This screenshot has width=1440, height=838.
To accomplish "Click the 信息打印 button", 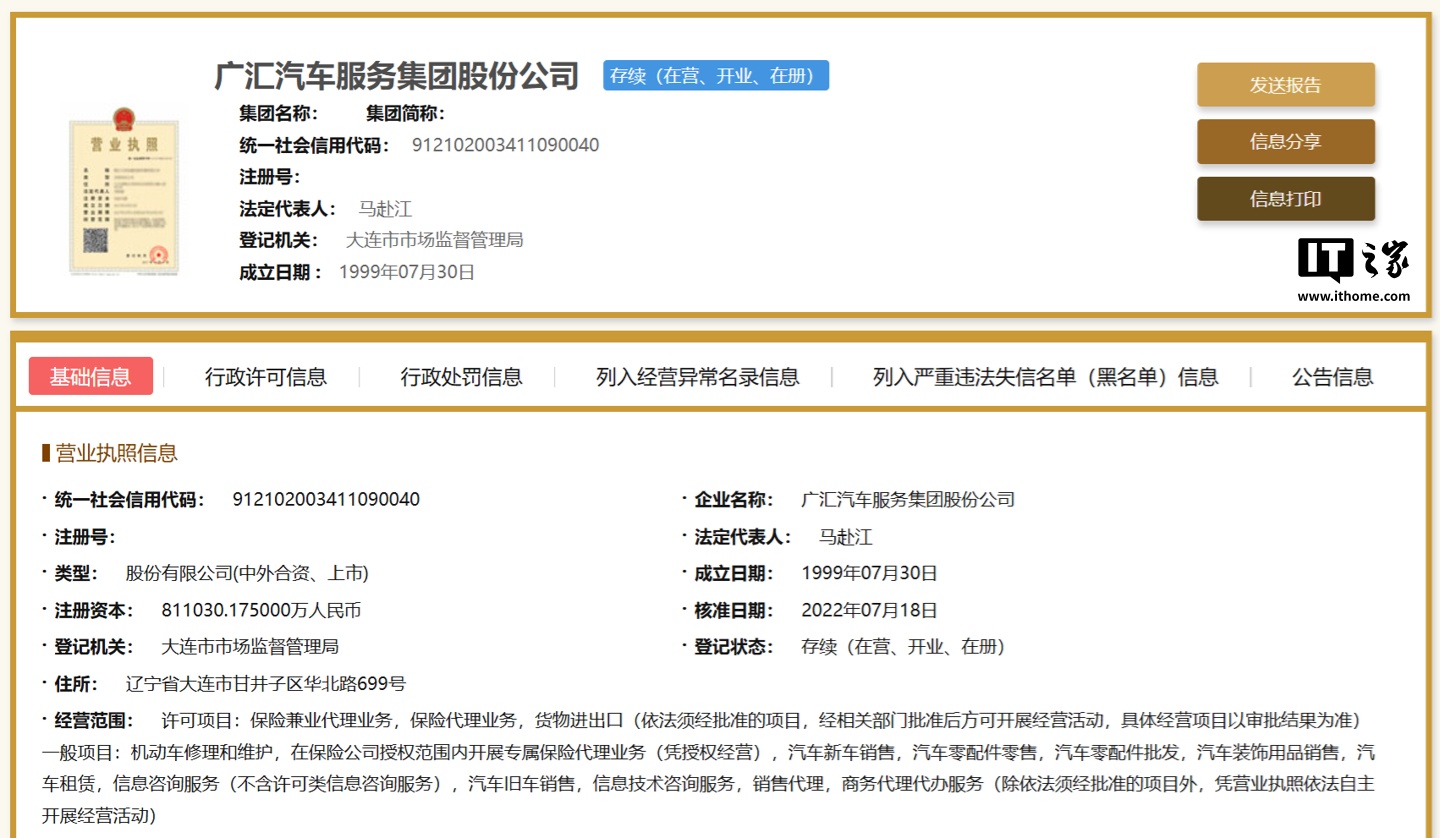I will tap(1286, 199).
